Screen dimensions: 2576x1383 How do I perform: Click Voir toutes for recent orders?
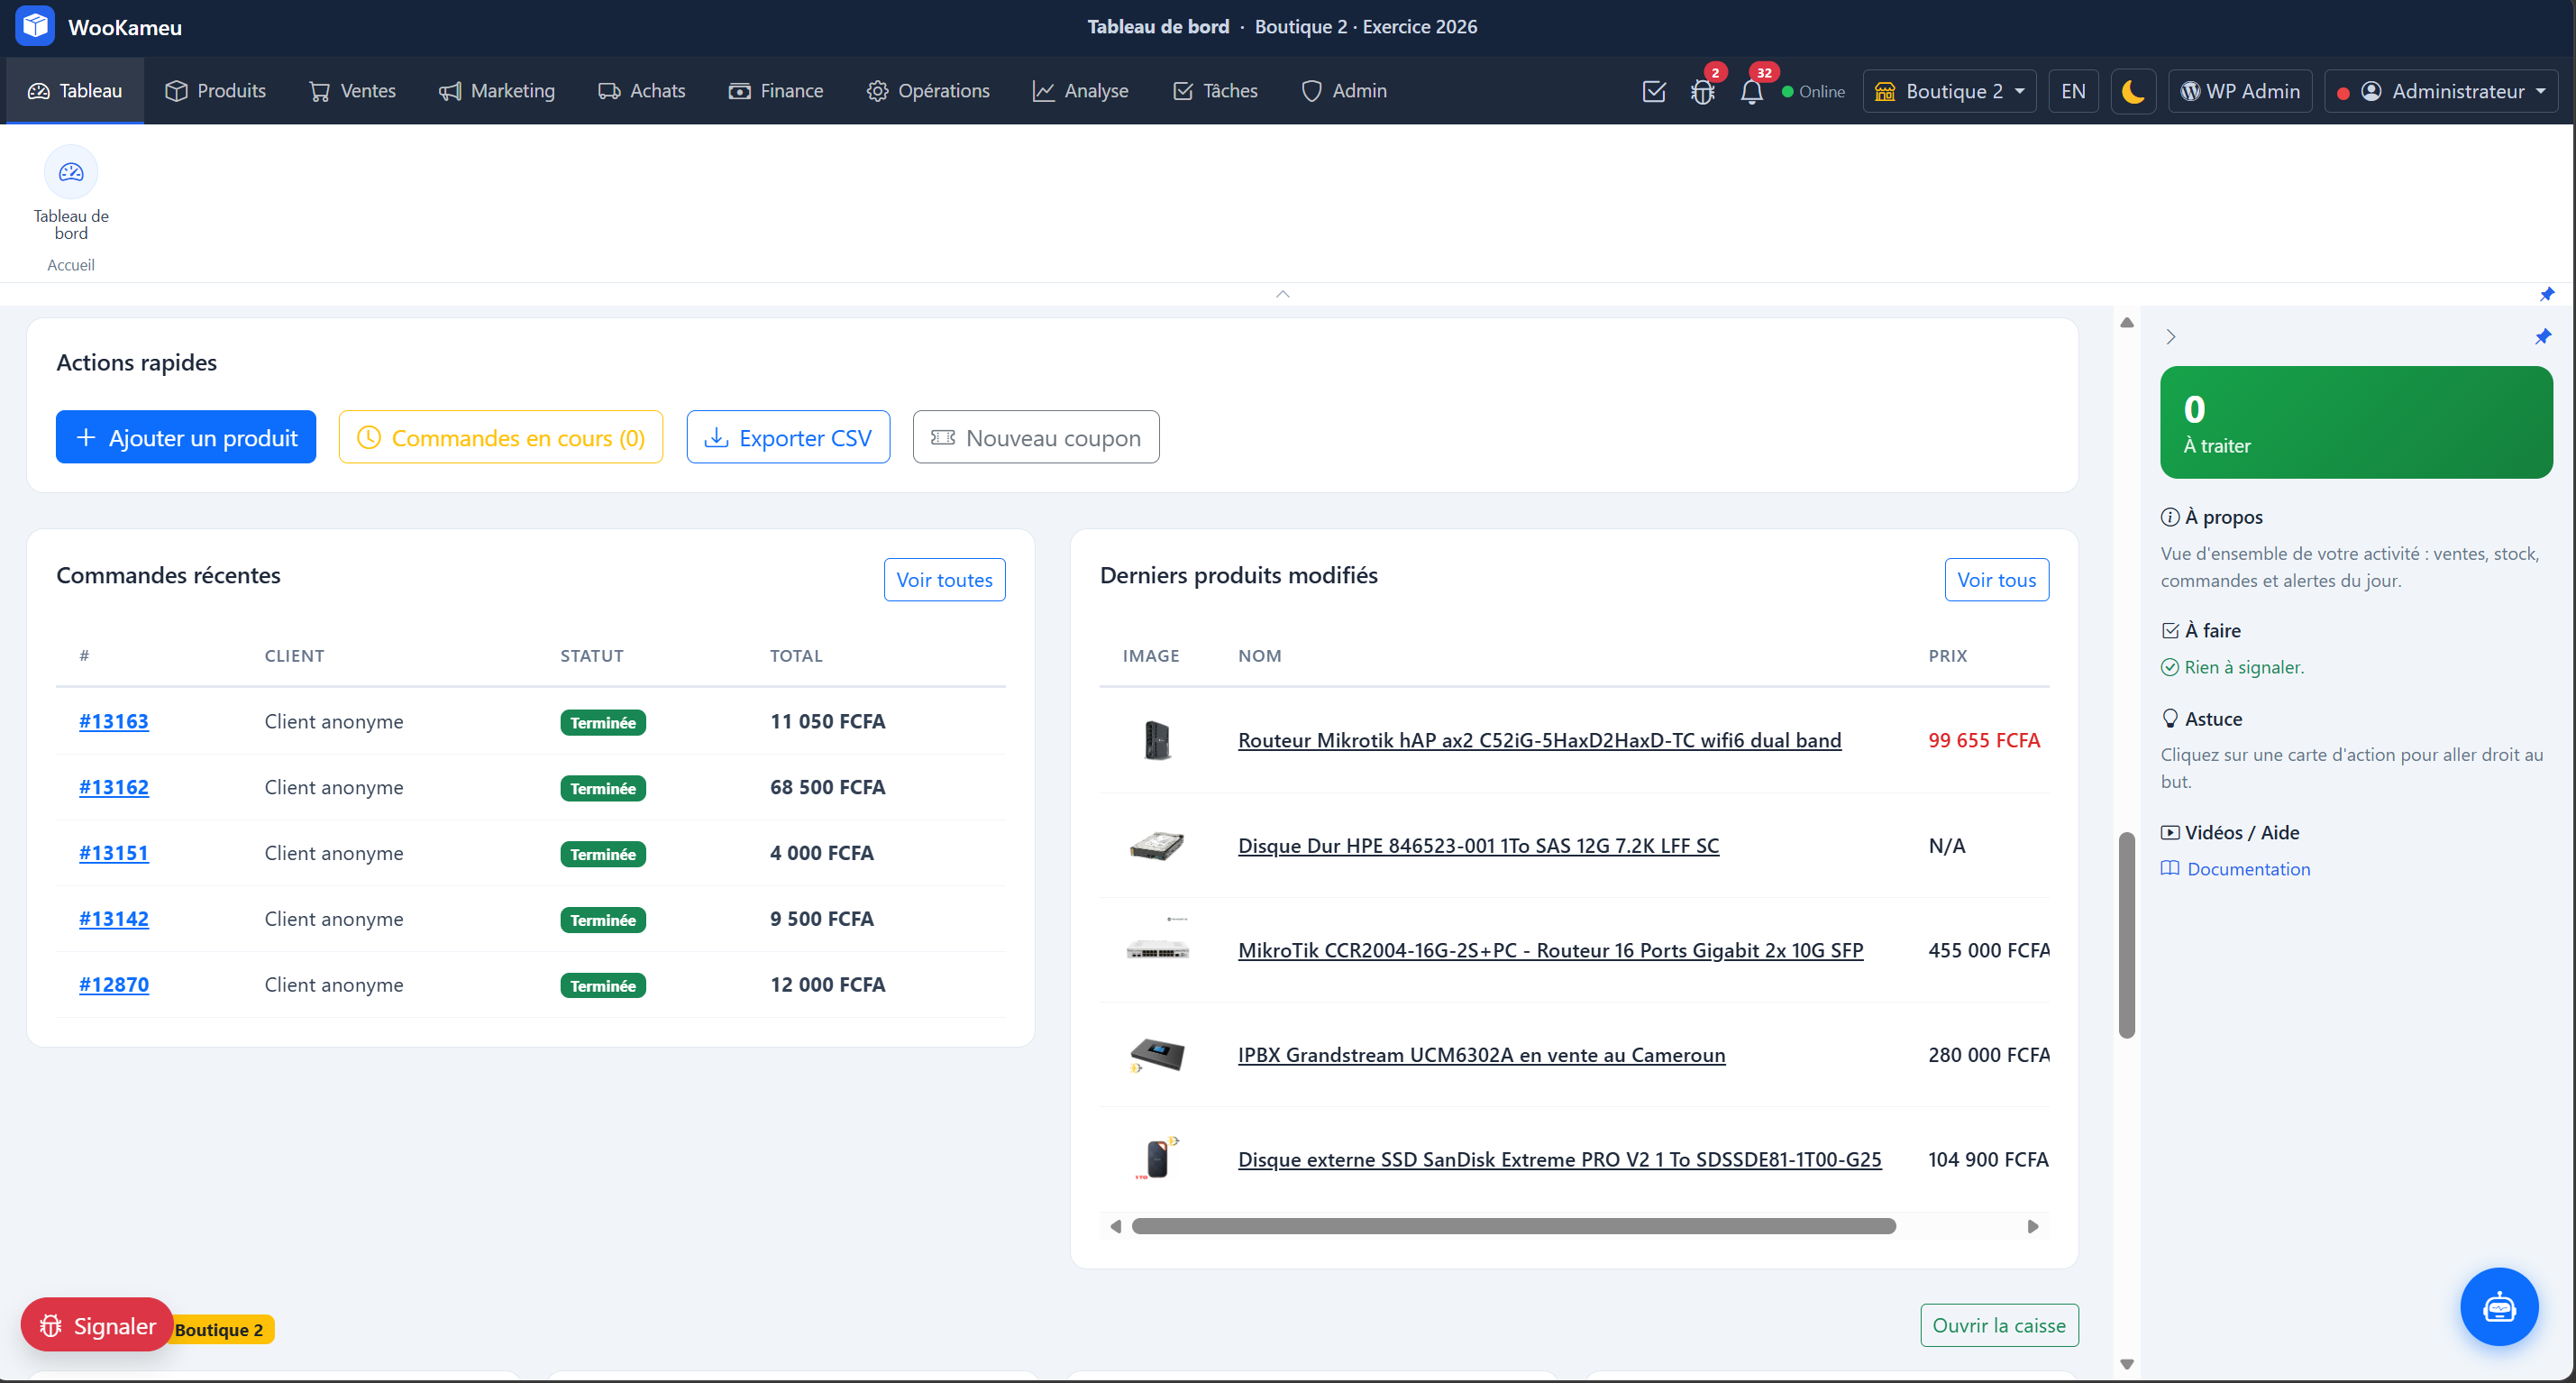tap(944, 580)
